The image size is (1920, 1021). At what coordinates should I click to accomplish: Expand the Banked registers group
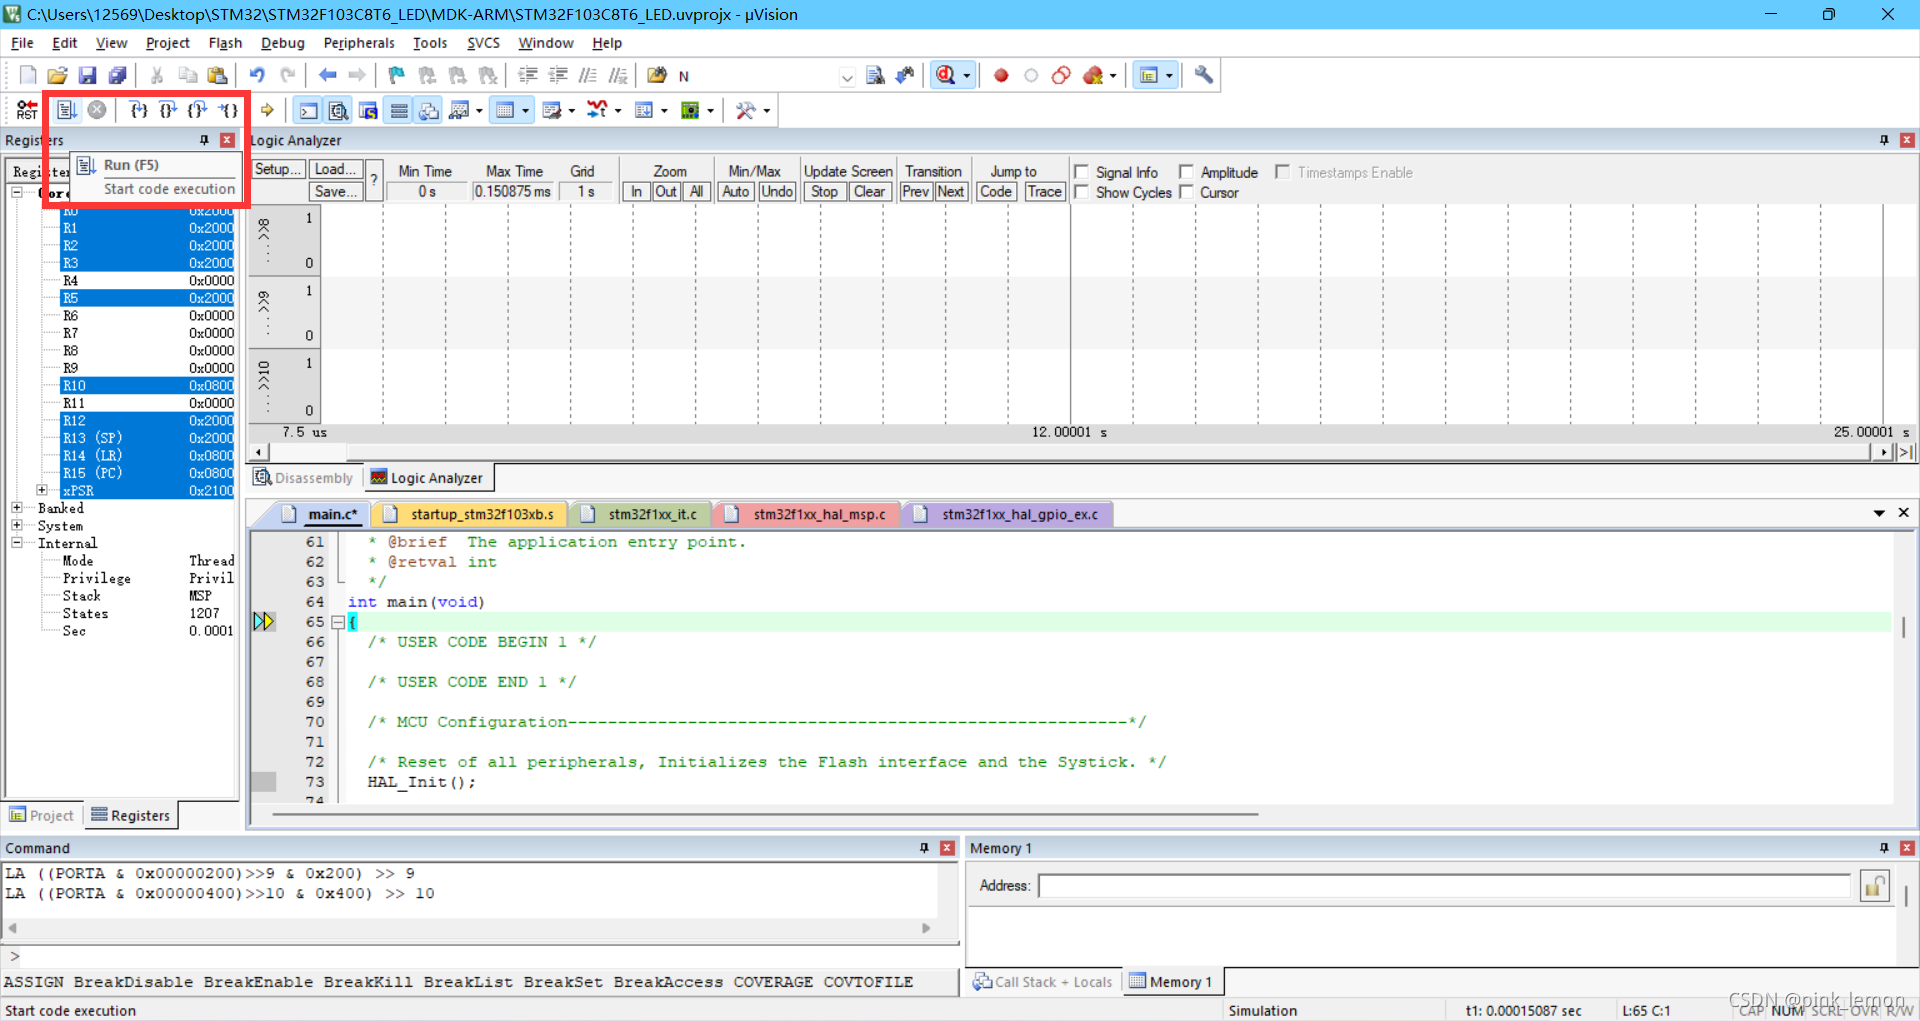pyautogui.click(x=17, y=508)
